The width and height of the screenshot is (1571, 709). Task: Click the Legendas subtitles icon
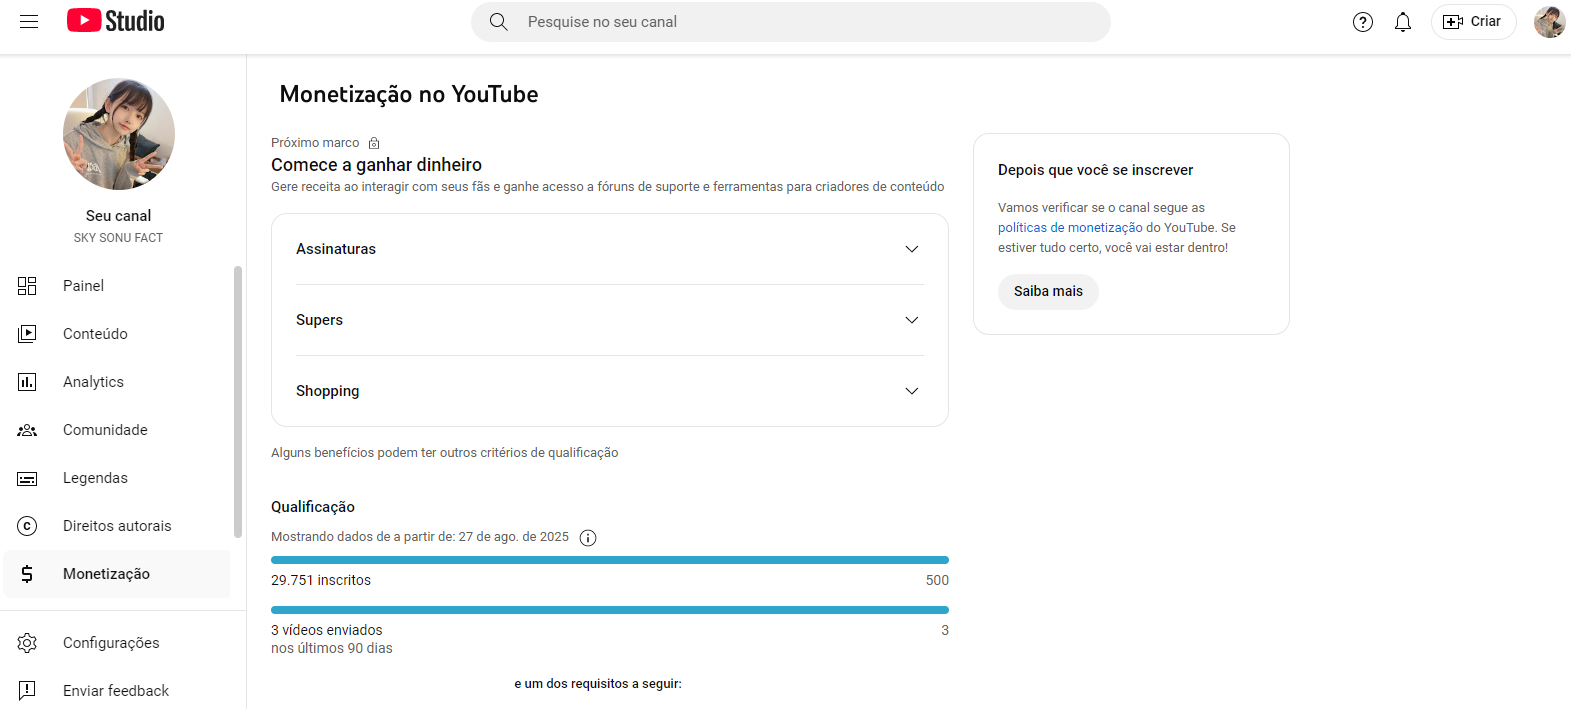(x=27, y=478)
